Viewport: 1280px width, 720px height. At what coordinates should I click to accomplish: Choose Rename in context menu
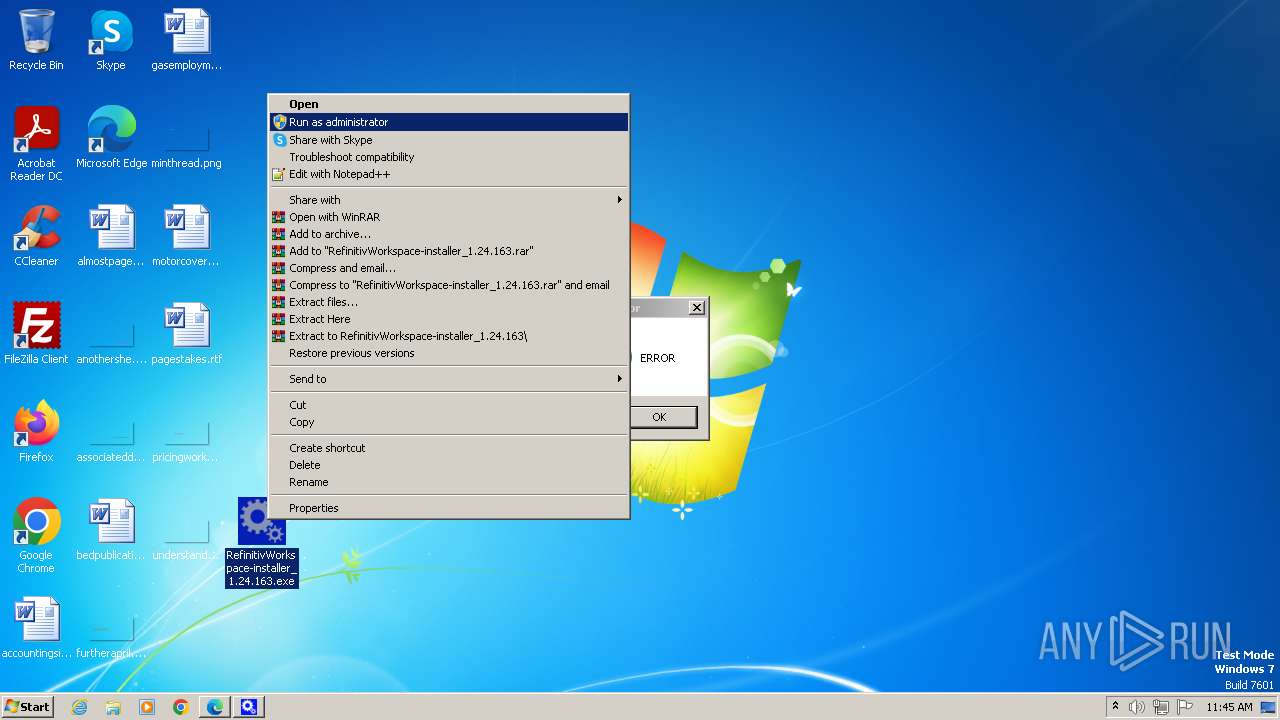449,482
